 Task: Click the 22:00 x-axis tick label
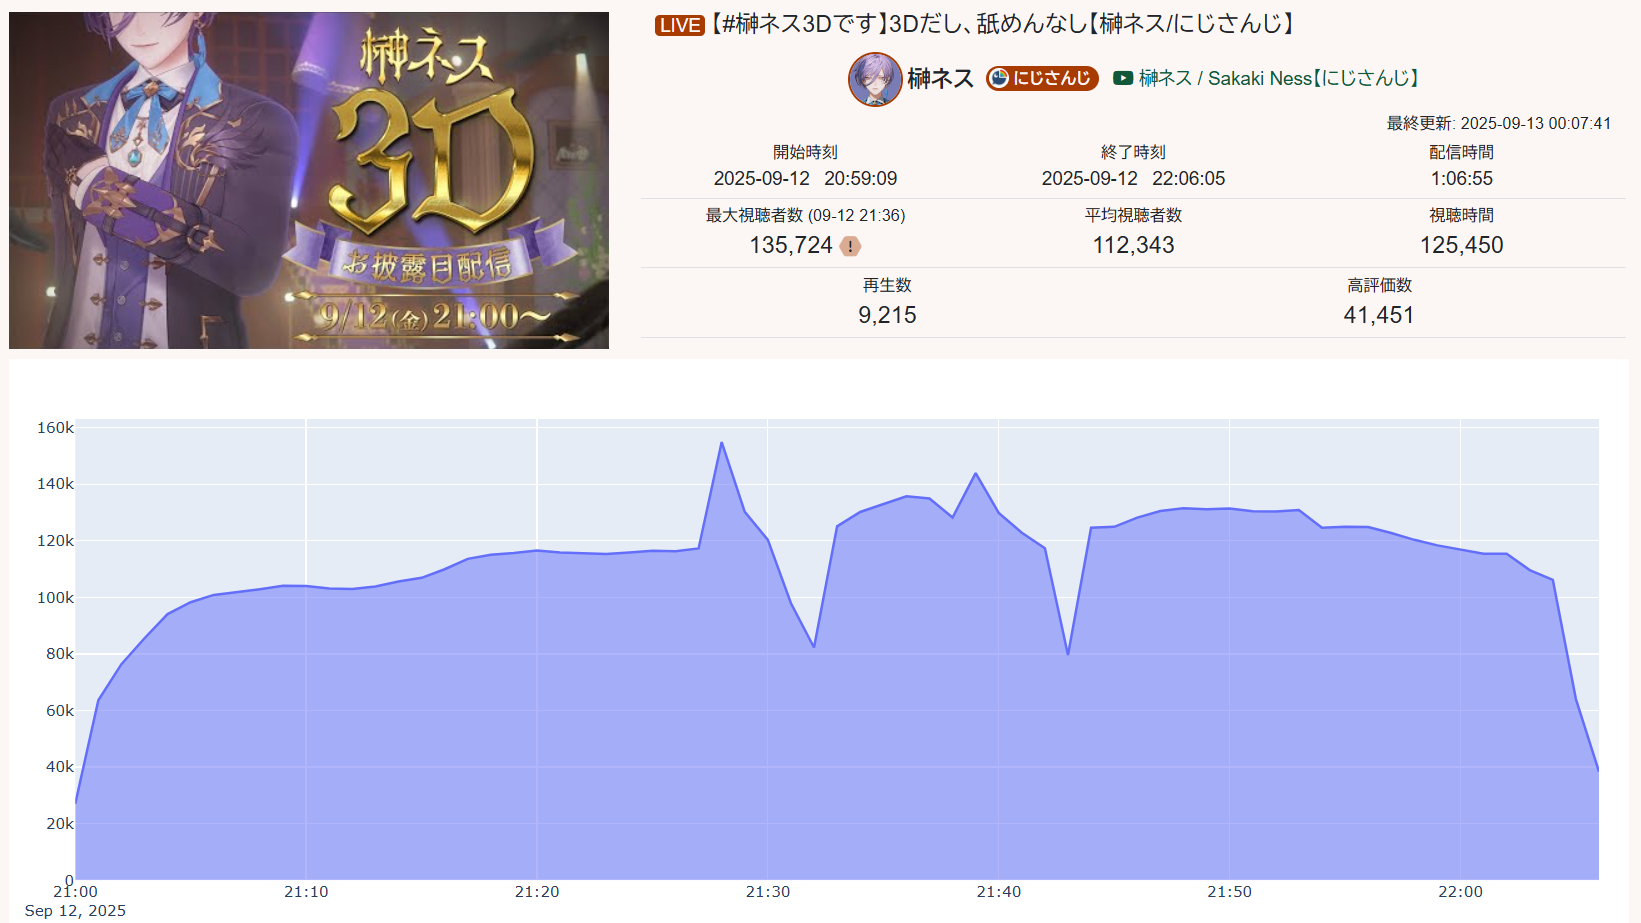pyautogui.click(x=1460, y=892)
